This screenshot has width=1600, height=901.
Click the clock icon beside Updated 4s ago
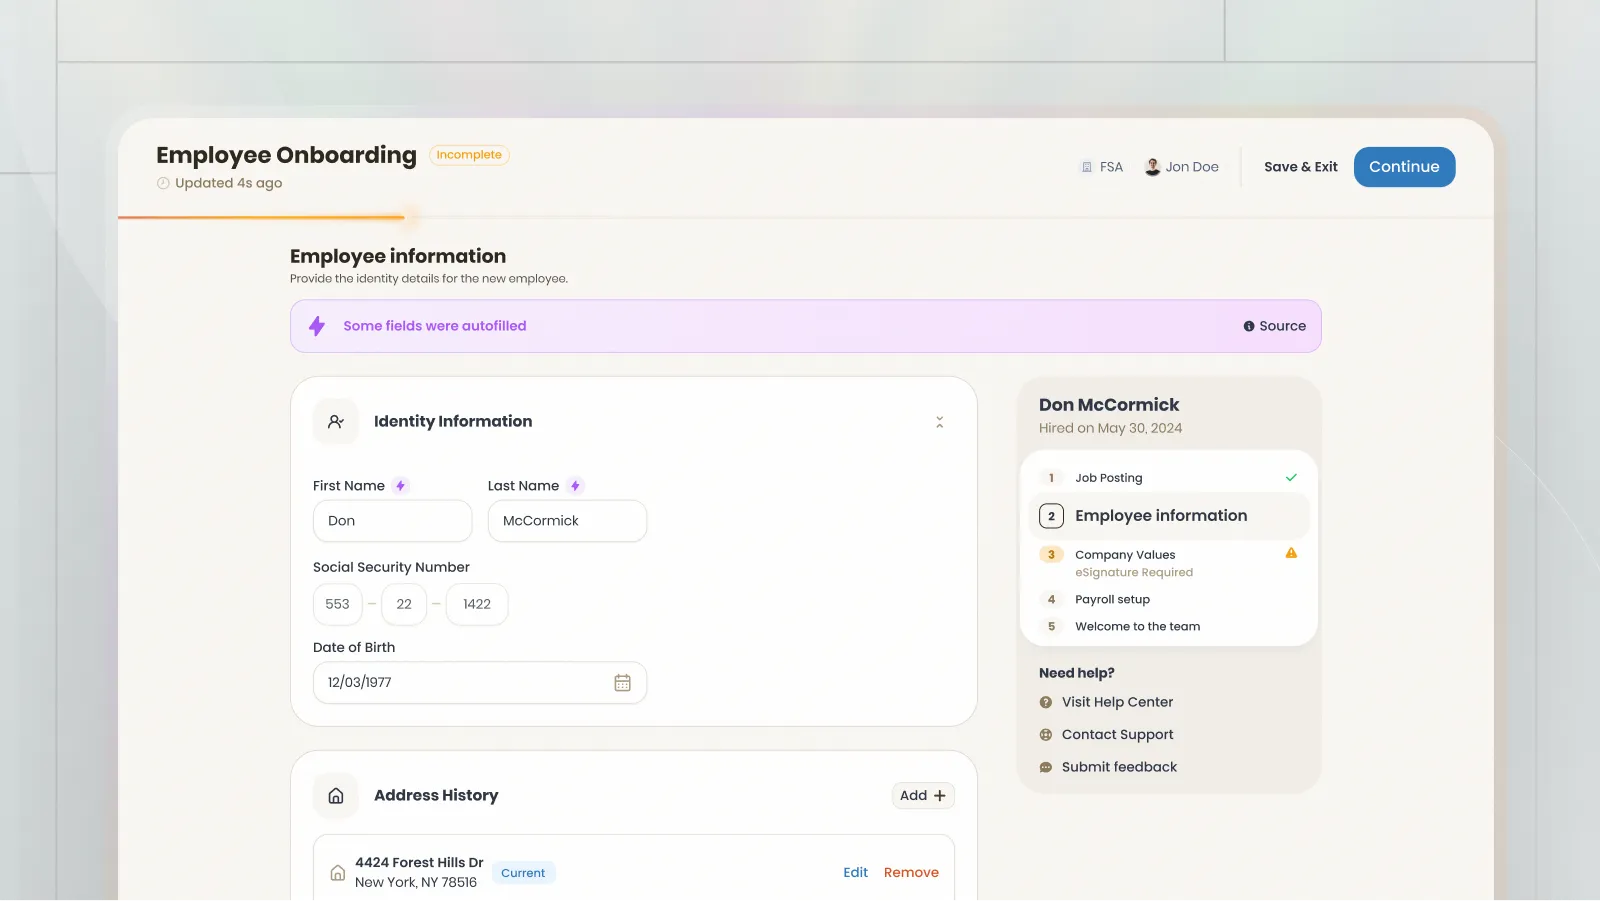point(163,183)
